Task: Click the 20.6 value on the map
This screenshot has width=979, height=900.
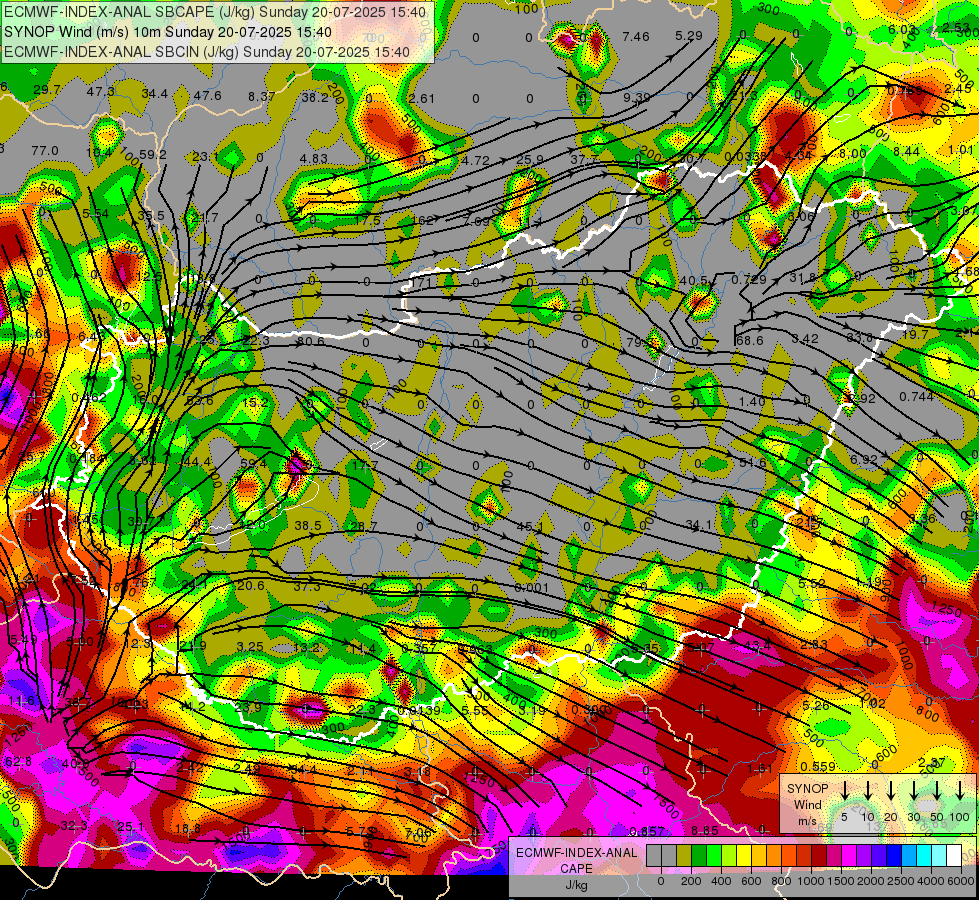Action: 250,585
